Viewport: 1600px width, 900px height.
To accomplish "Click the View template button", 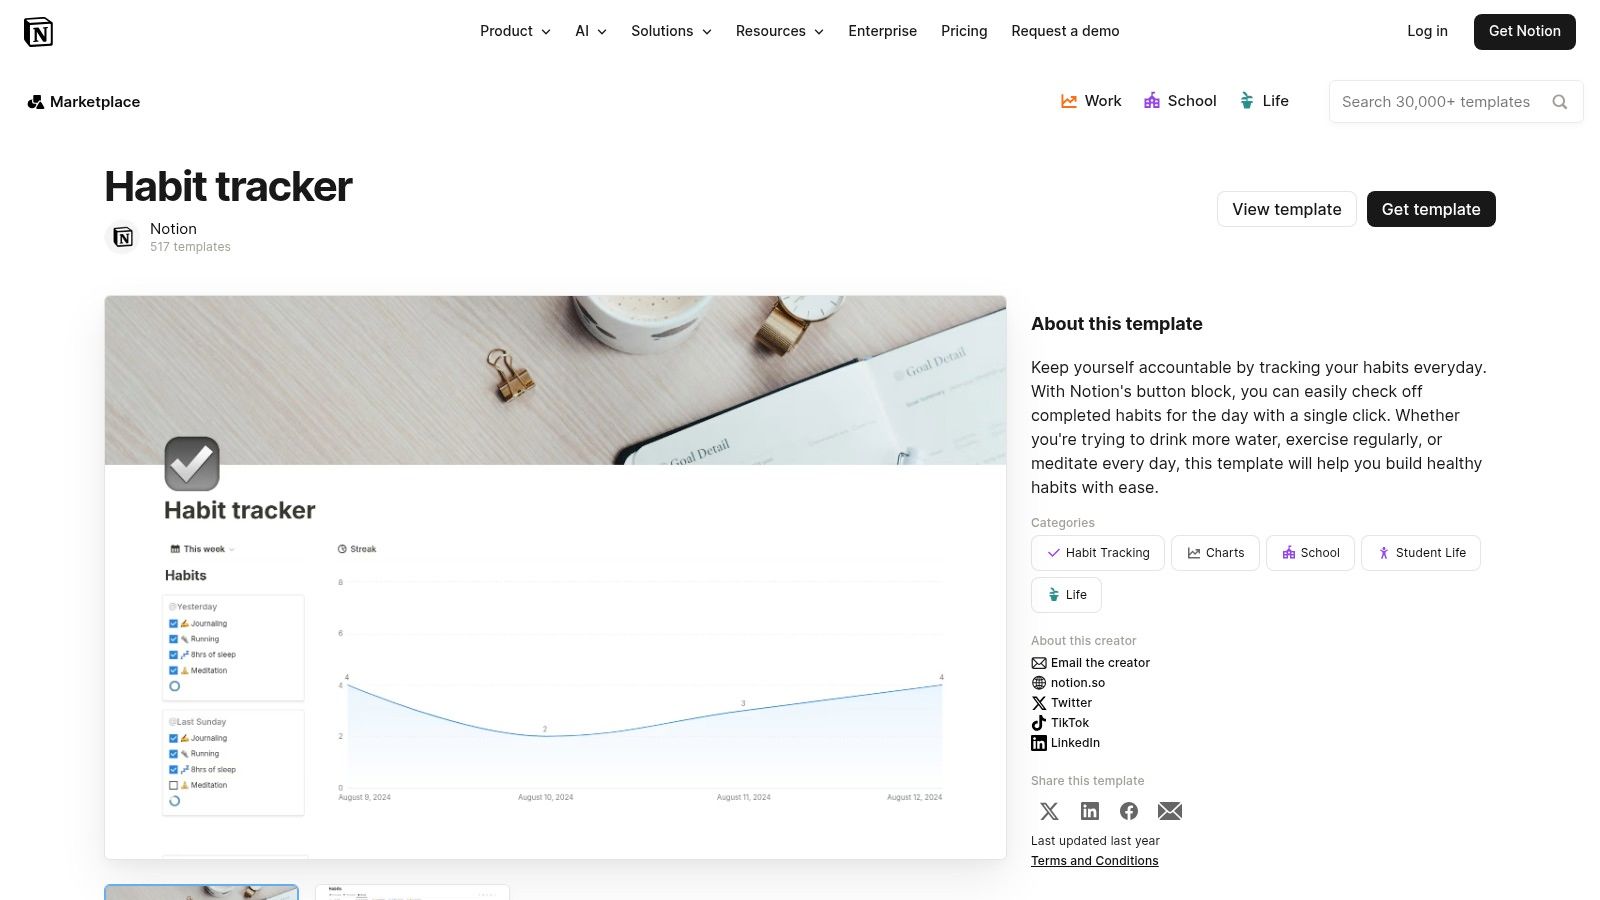I will pyautogui.click(x=1287, y=209).
